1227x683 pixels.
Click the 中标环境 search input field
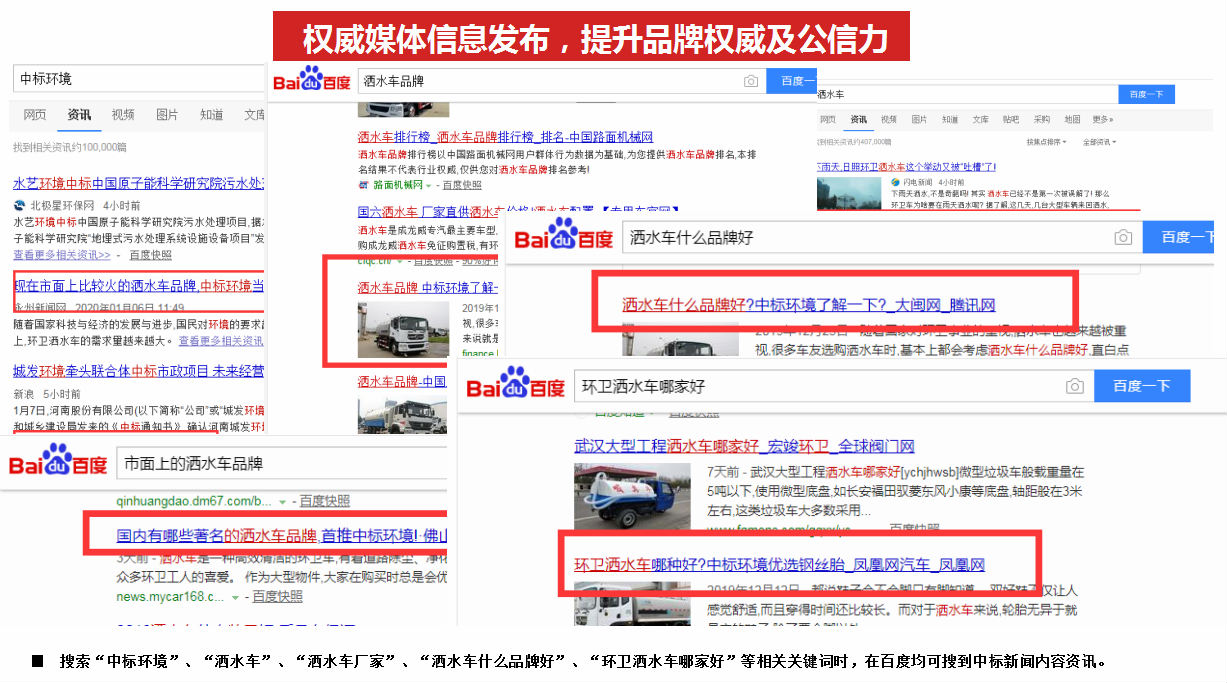point(139,79)
